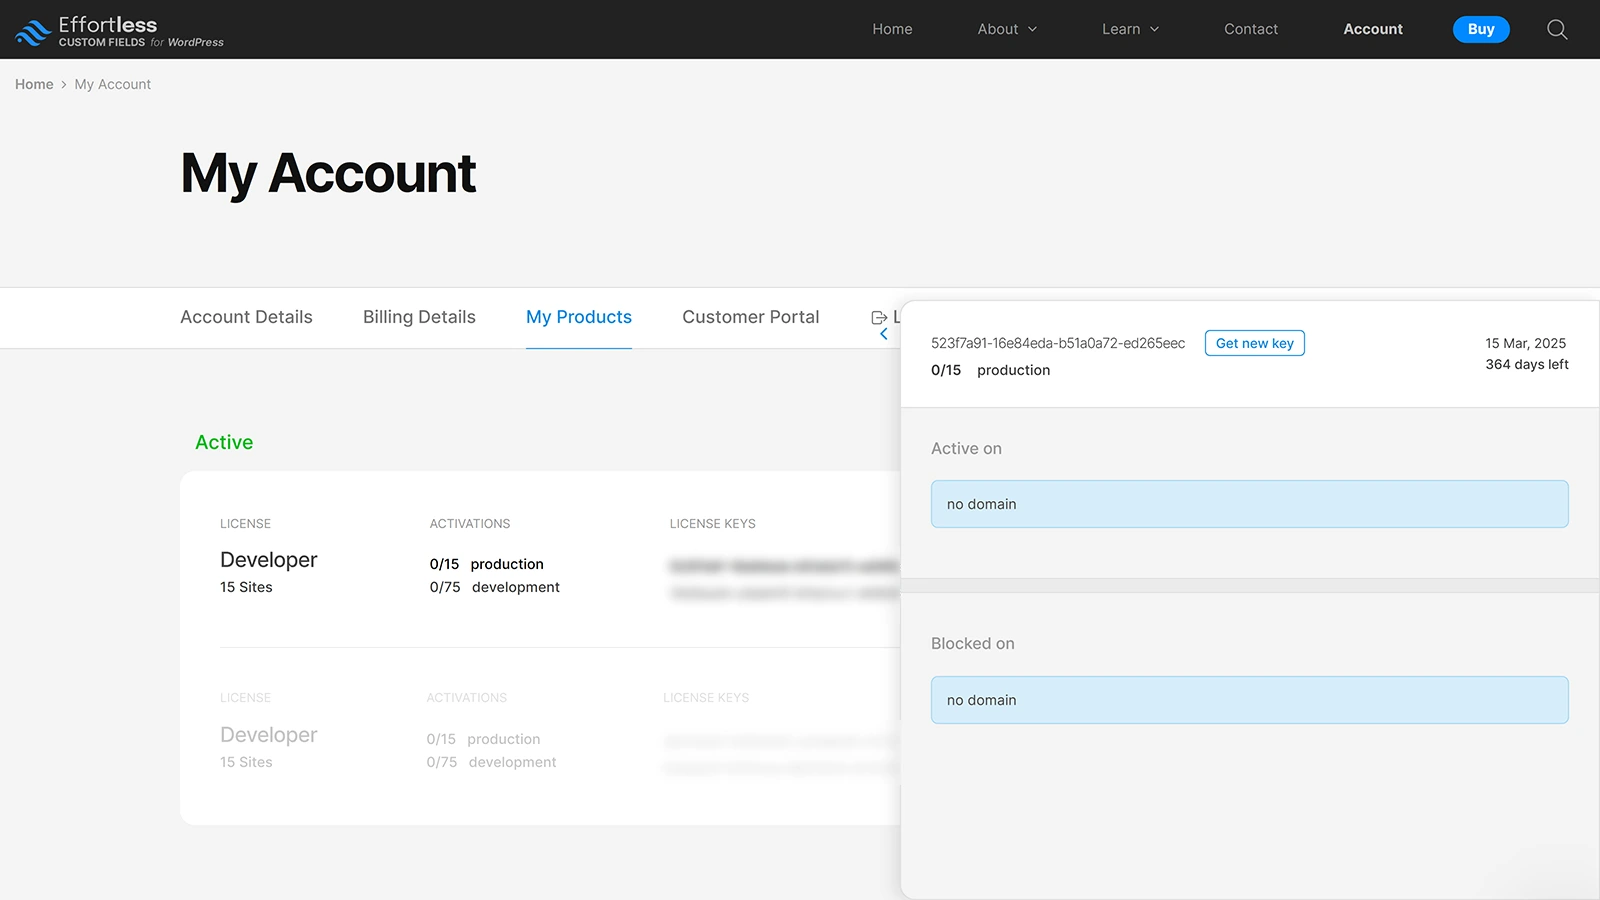Click the 'no domain' field under Blocked on
This screenshot has height=900, width=1600.
point(1248,700)
